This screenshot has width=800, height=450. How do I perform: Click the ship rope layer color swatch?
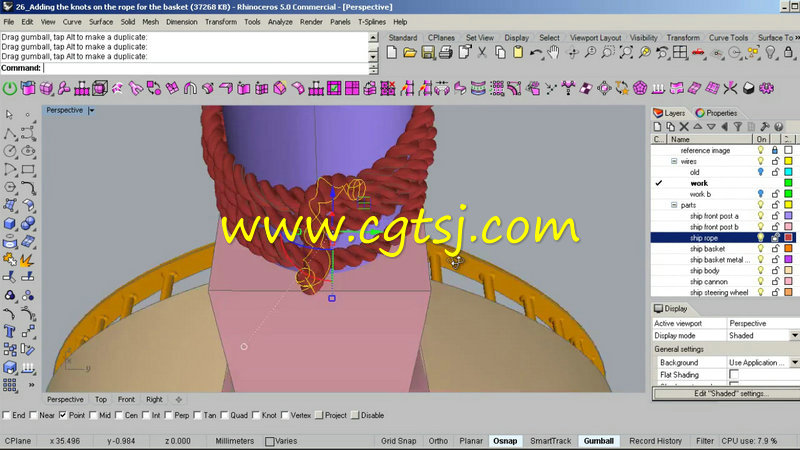pyautogui.click(x=788, y=238)
